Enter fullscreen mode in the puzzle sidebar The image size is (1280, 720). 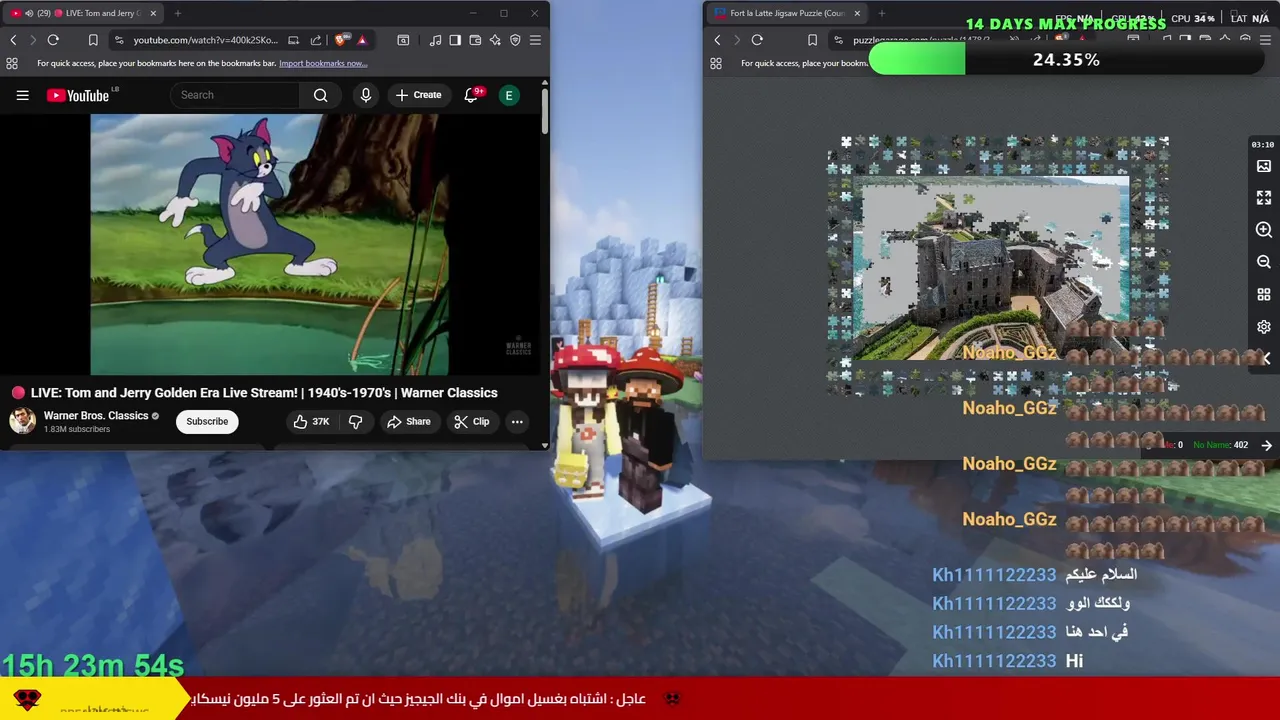1264,198
